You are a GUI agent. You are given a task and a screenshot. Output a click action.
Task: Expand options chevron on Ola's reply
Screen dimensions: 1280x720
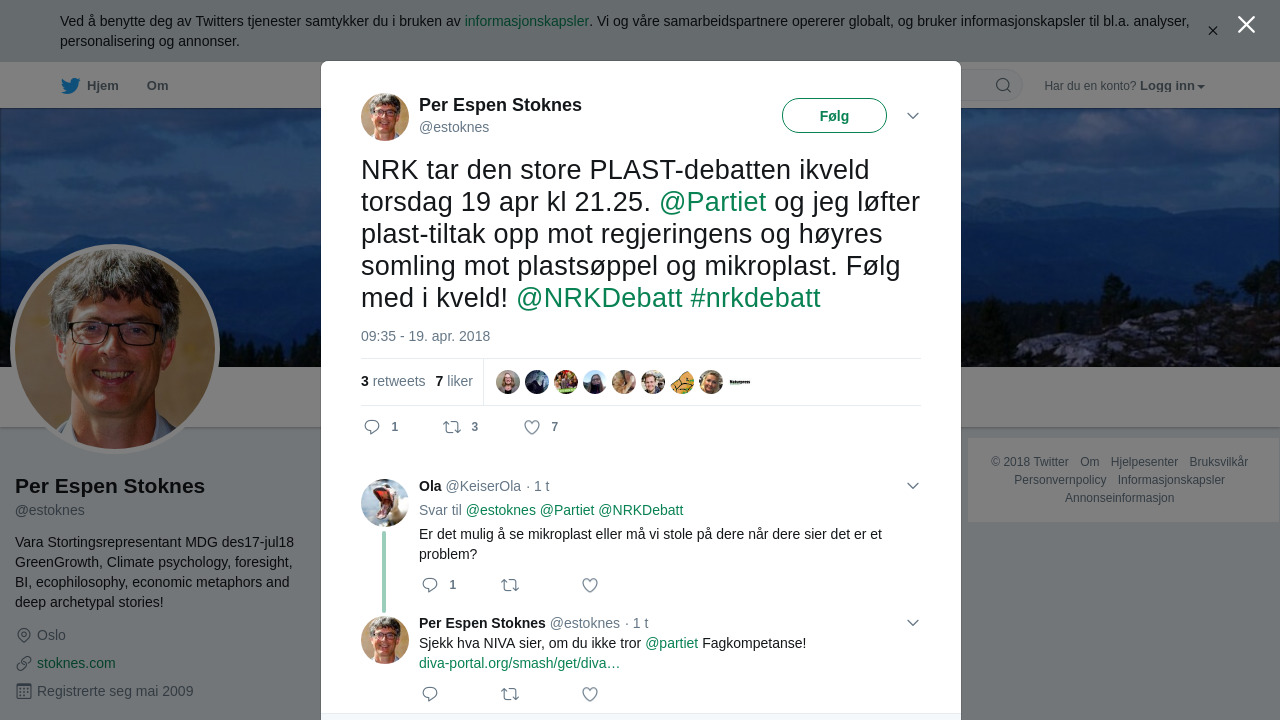(913, 486)
